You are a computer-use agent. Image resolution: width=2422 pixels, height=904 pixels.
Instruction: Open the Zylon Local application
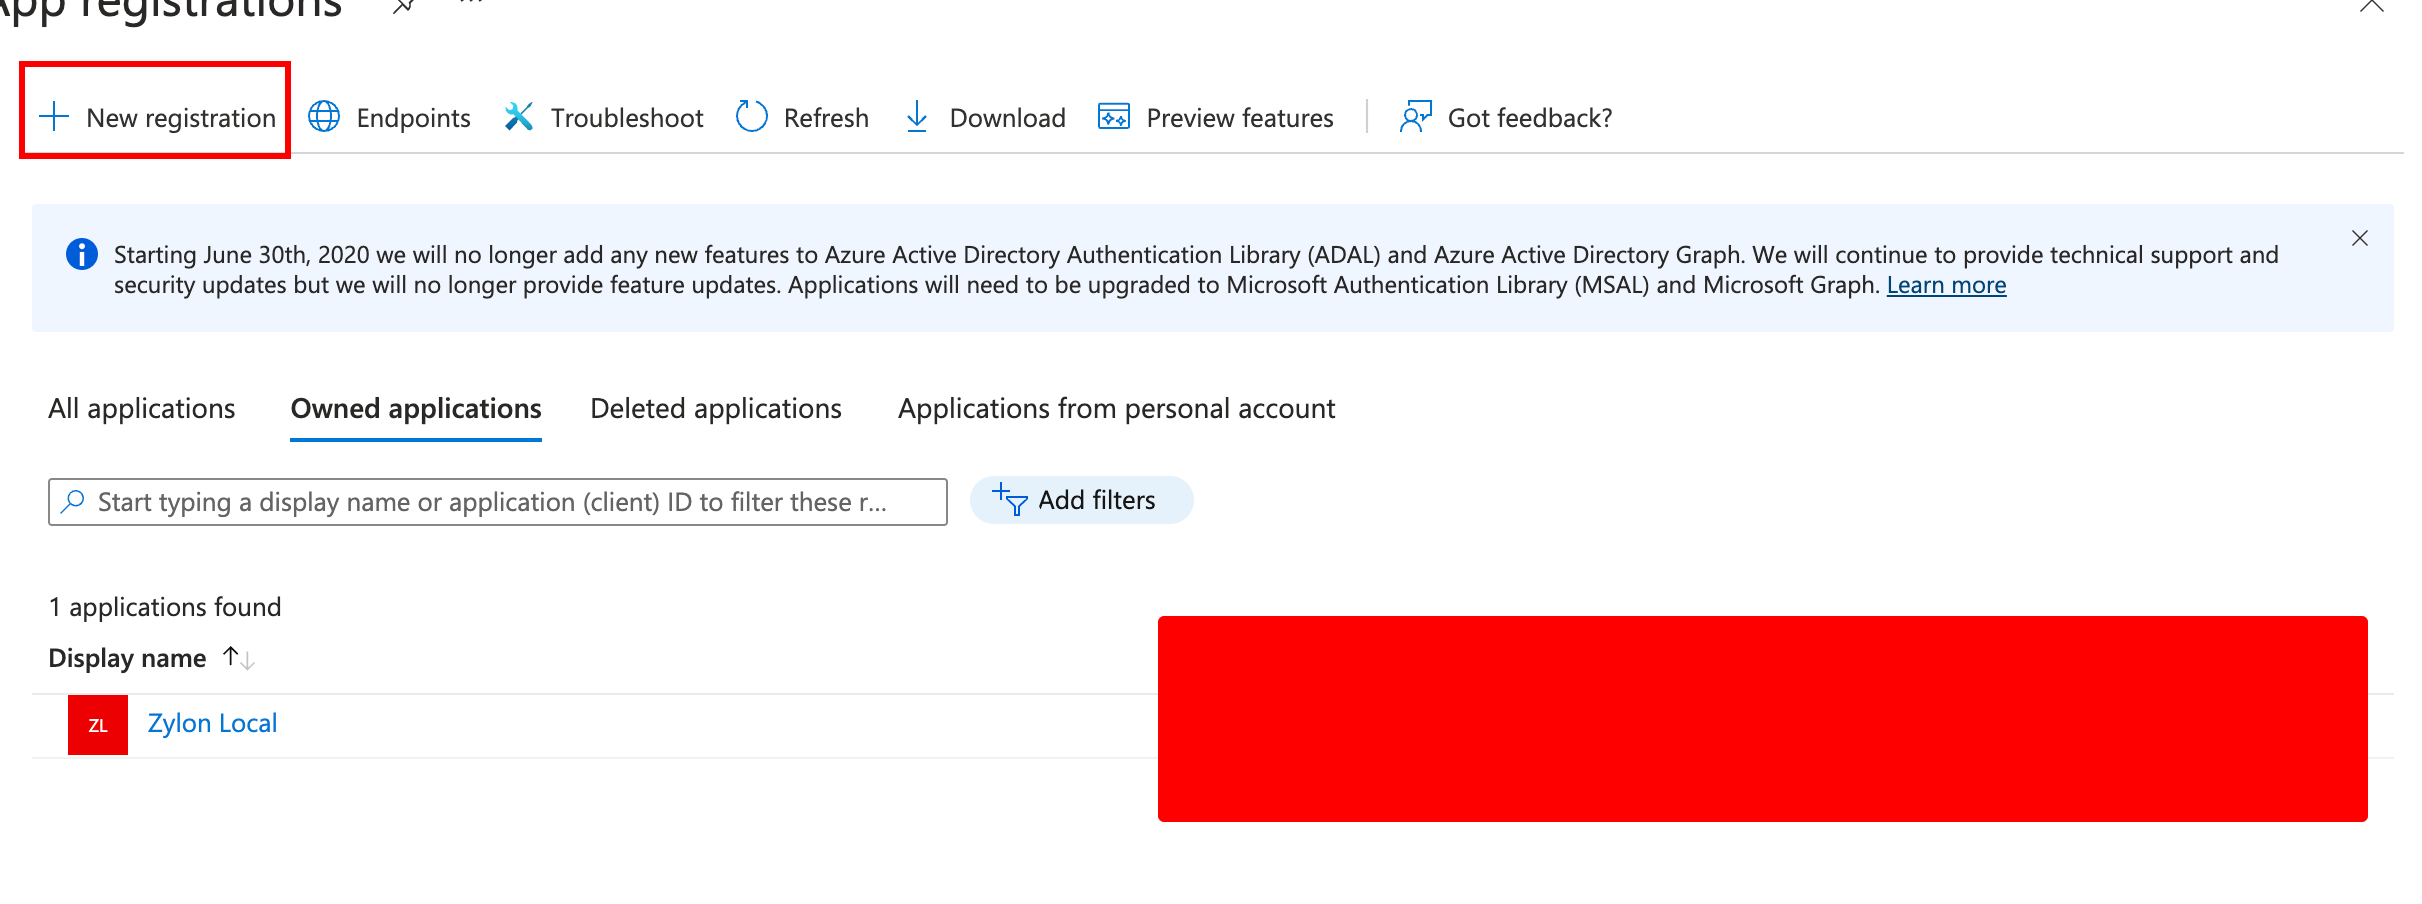(x=212, y=723)
